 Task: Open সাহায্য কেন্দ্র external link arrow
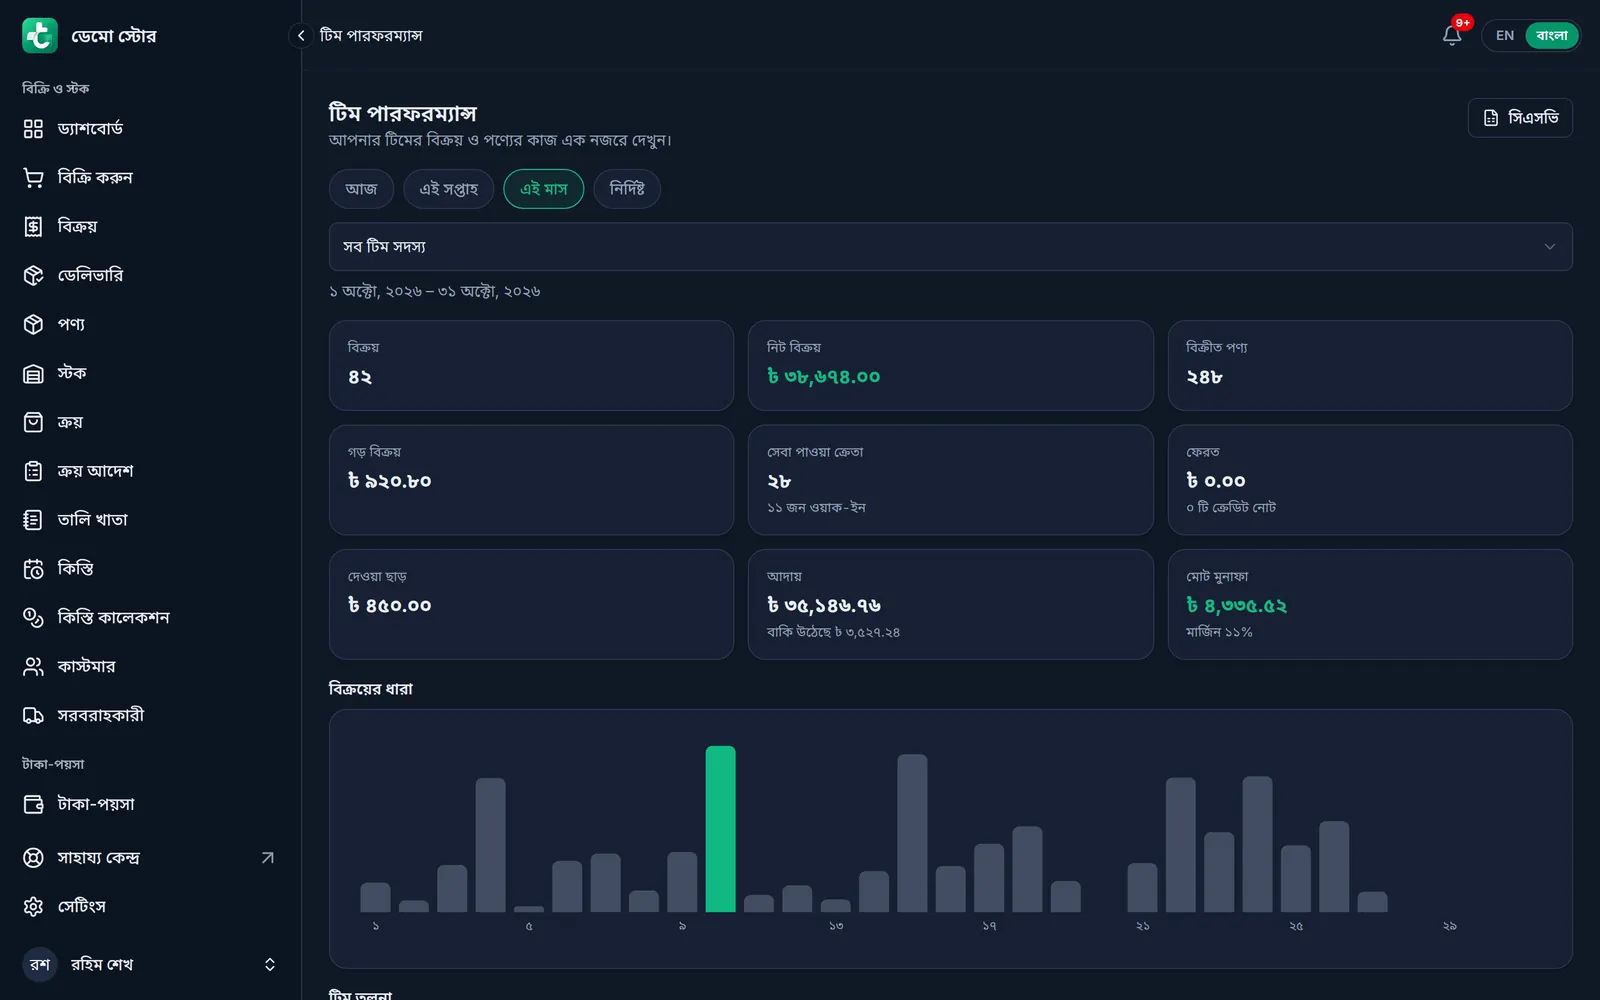[268, 858]
